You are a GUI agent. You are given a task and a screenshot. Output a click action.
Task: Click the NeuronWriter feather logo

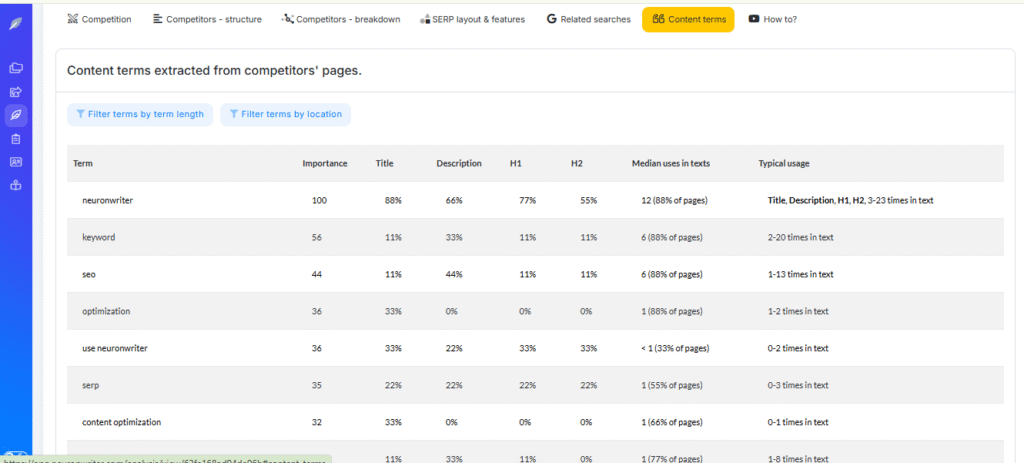(x=16, y=24)
